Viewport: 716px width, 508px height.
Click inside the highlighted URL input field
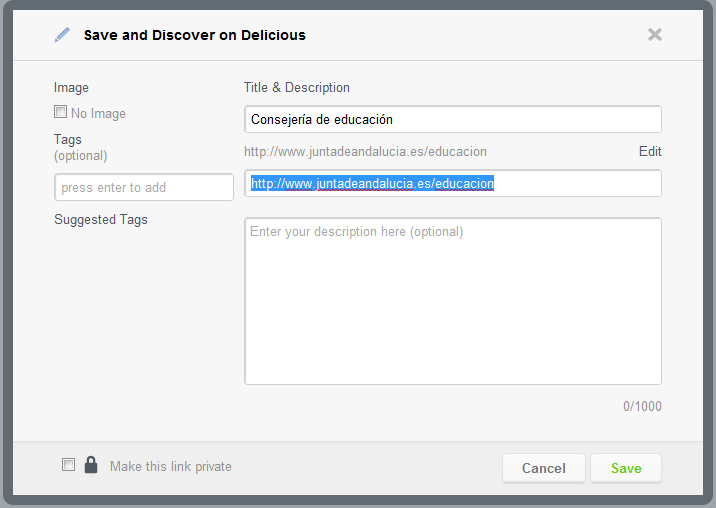point(452,183)
